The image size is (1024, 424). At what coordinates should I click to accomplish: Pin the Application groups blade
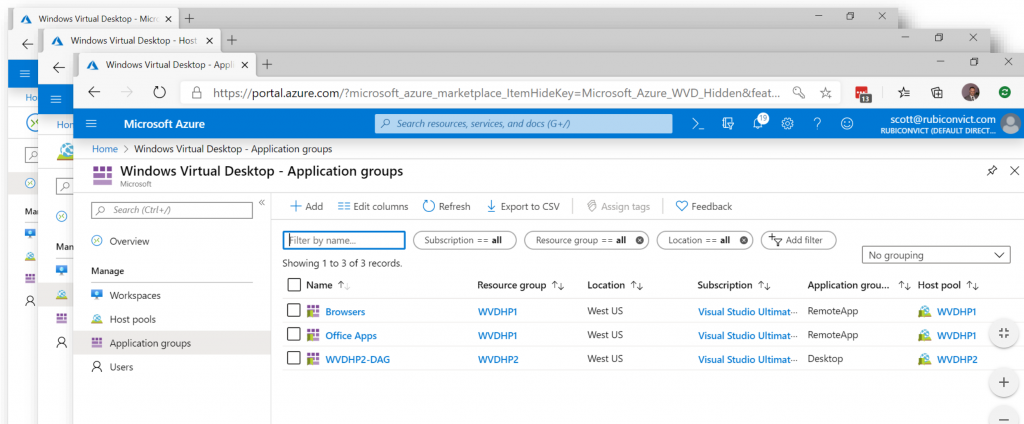point(991,171)
